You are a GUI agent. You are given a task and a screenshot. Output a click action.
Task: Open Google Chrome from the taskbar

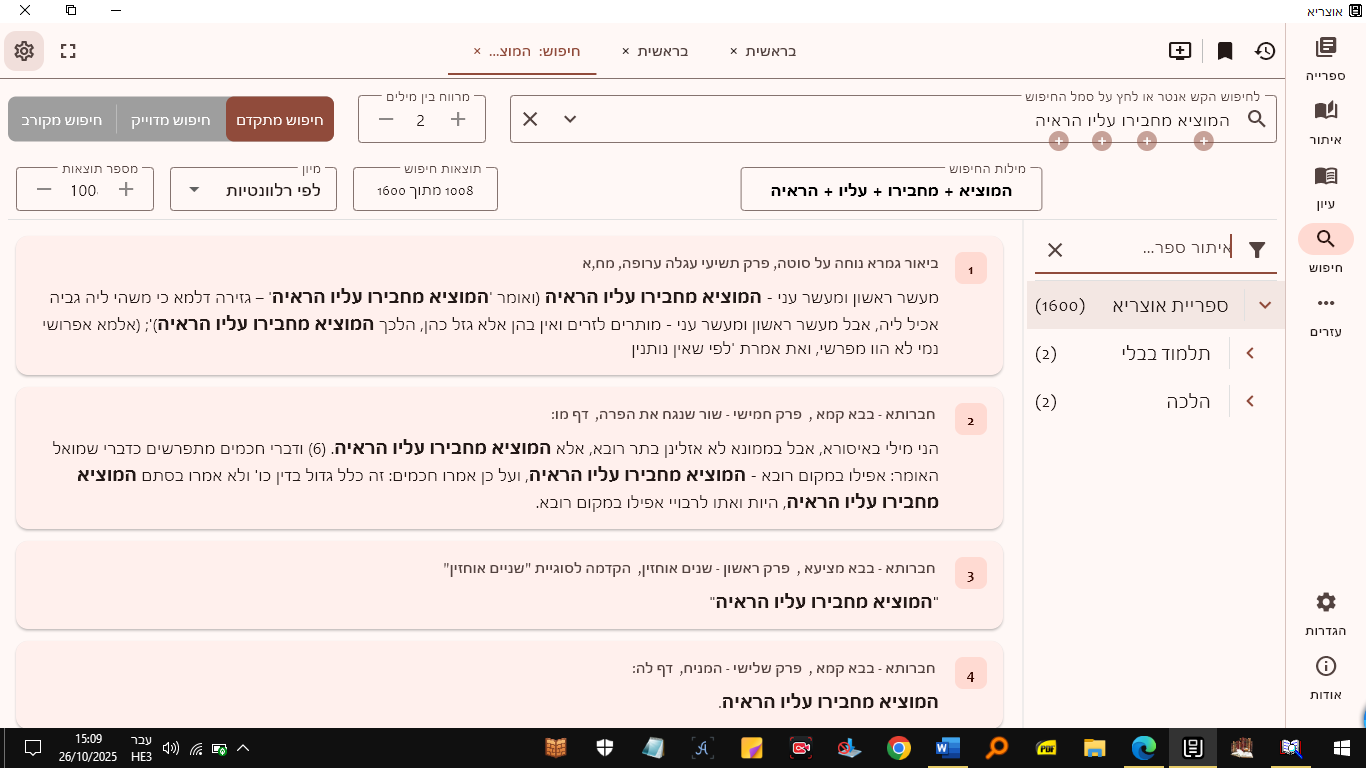point(898,748)
